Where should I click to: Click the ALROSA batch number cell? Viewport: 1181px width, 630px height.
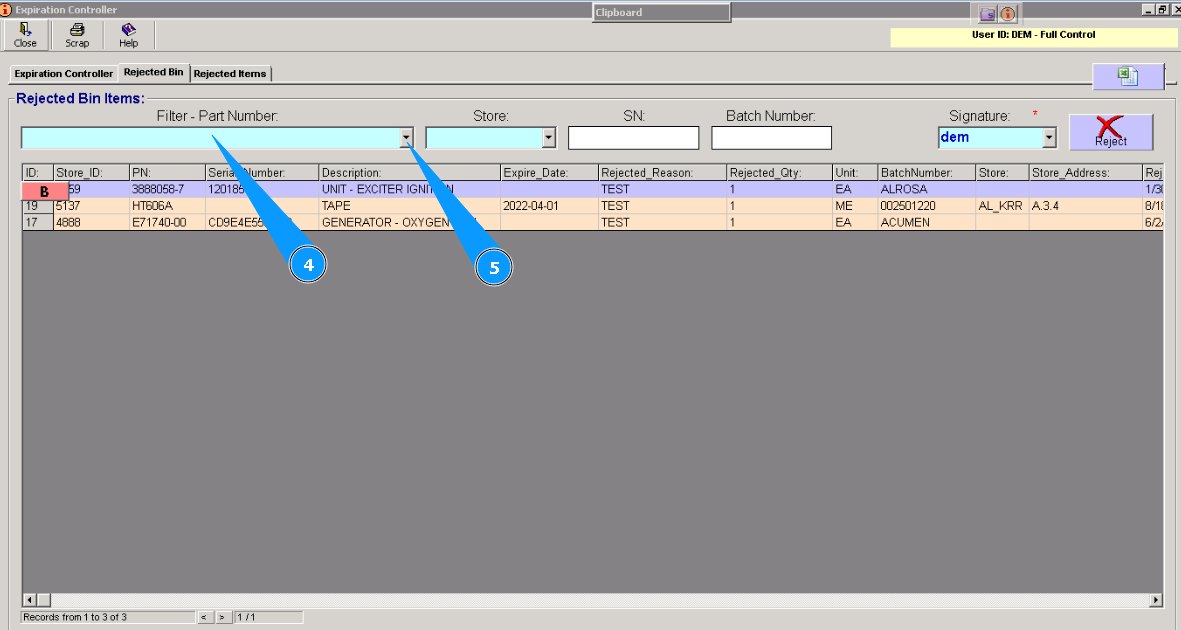927,189
